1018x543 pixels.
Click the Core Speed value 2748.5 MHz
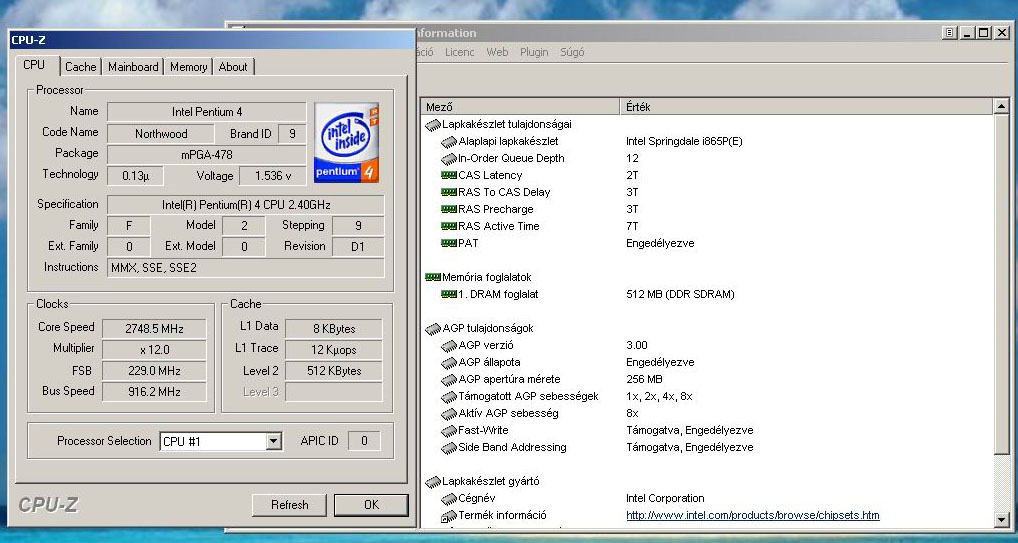[155, 329]
